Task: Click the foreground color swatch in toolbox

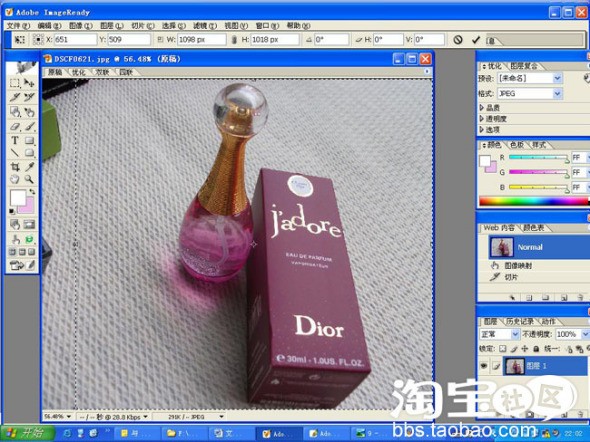Action: [17, 197]
